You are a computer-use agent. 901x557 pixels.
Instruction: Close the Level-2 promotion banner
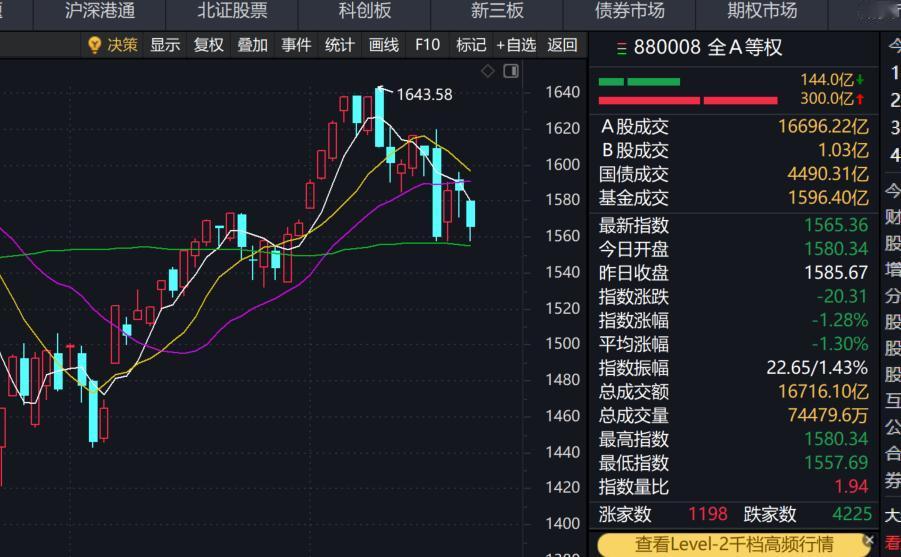click(869, 540)
